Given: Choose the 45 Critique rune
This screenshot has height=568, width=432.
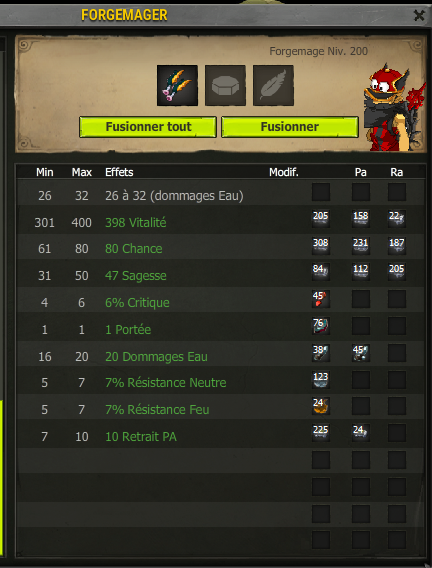Looking at the screenshot, I should (321, 299).
